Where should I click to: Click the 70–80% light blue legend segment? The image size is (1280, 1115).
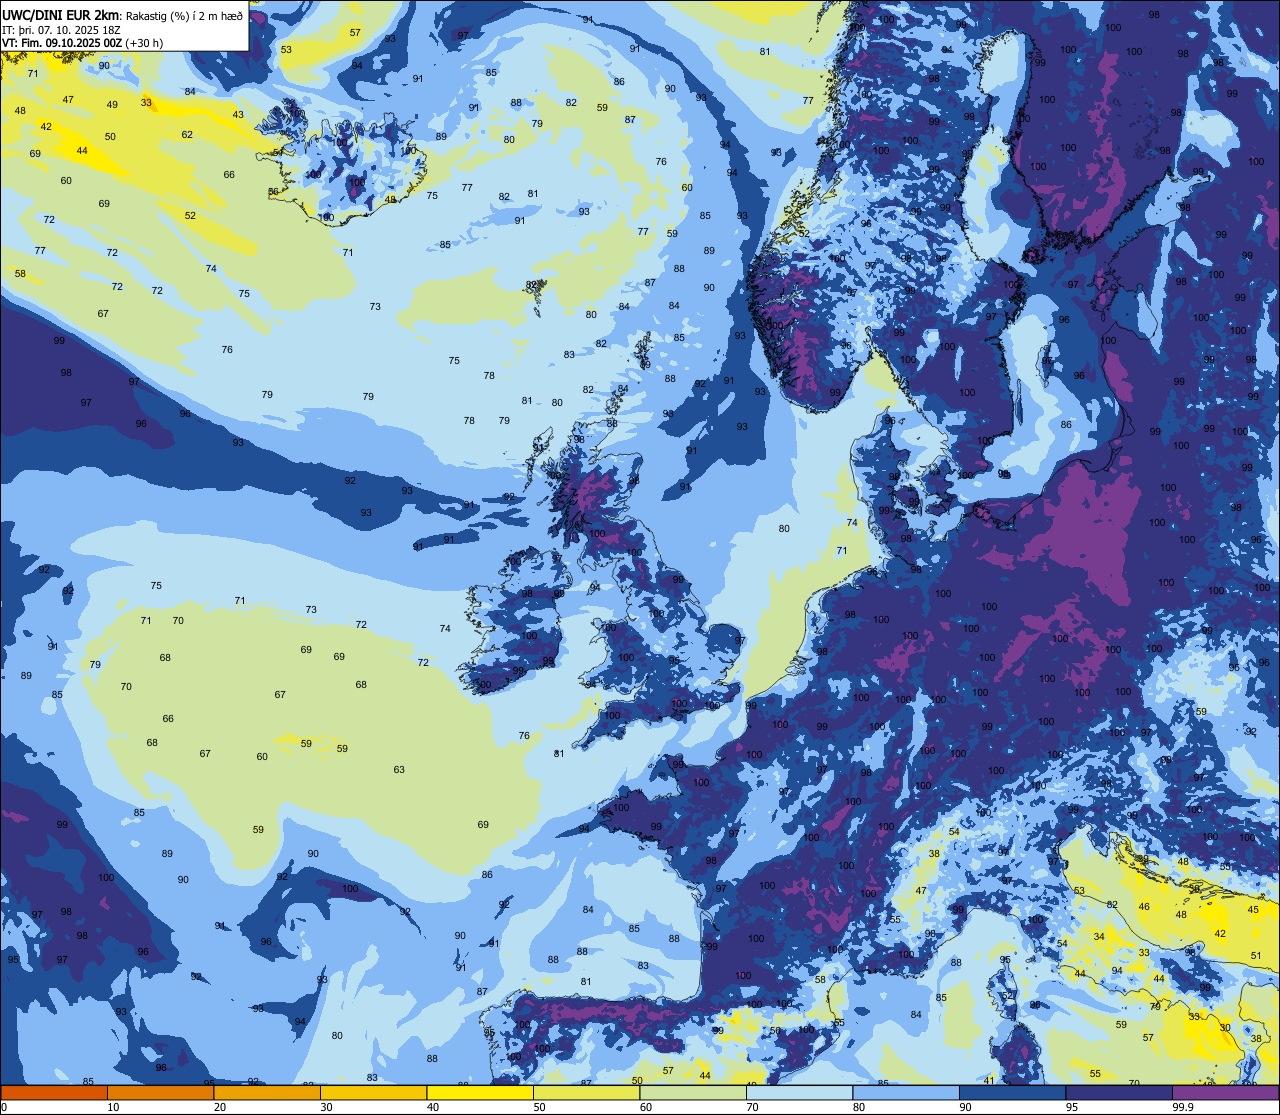(799, 1092)
